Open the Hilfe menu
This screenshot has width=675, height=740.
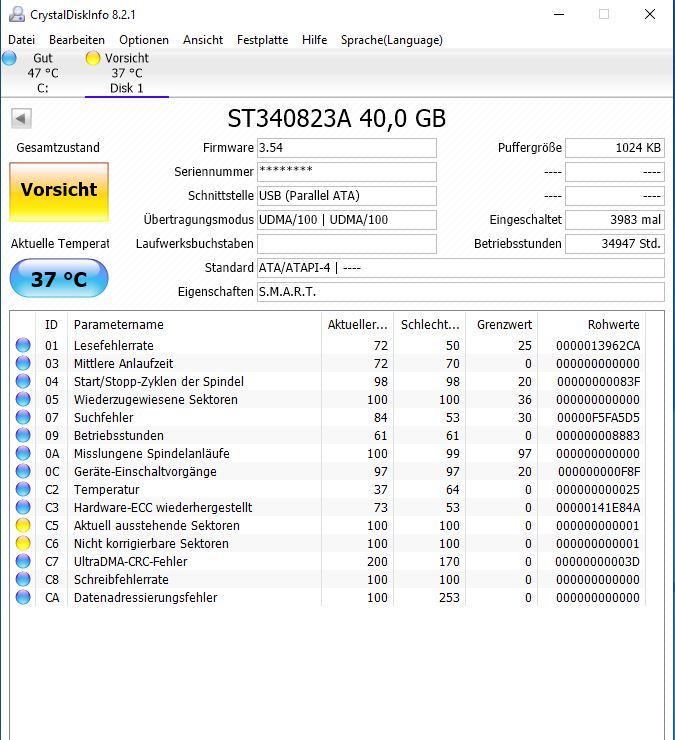[x=315, y=40]
